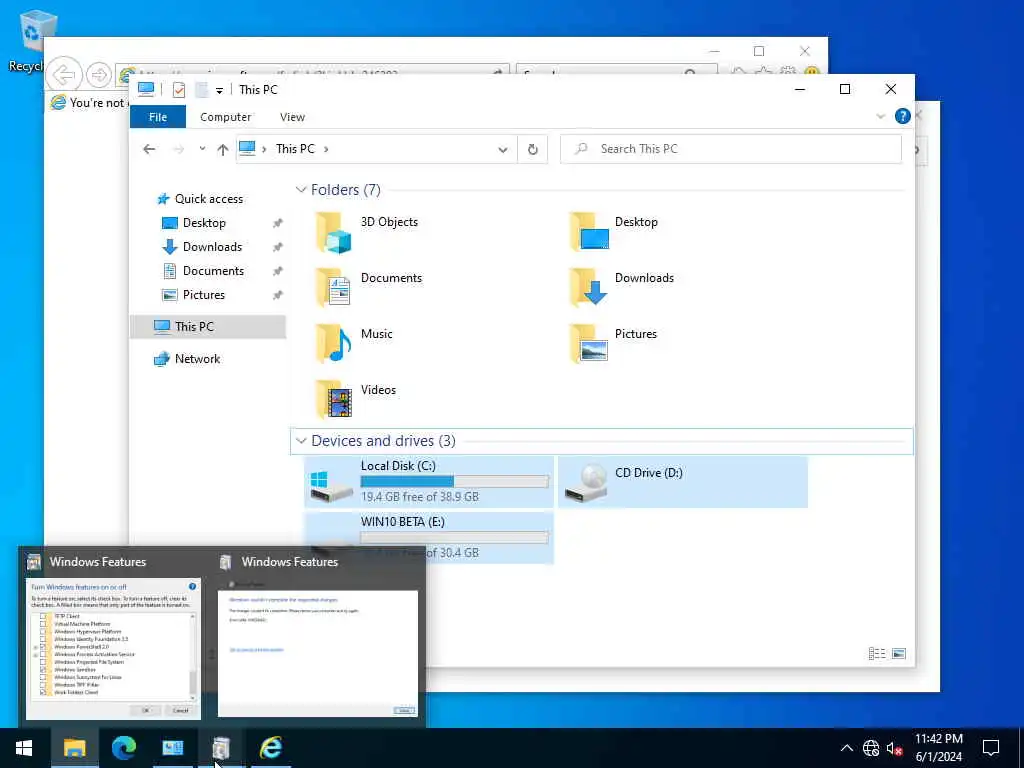Click the chevron after This PC in address bar

point(326,149)
